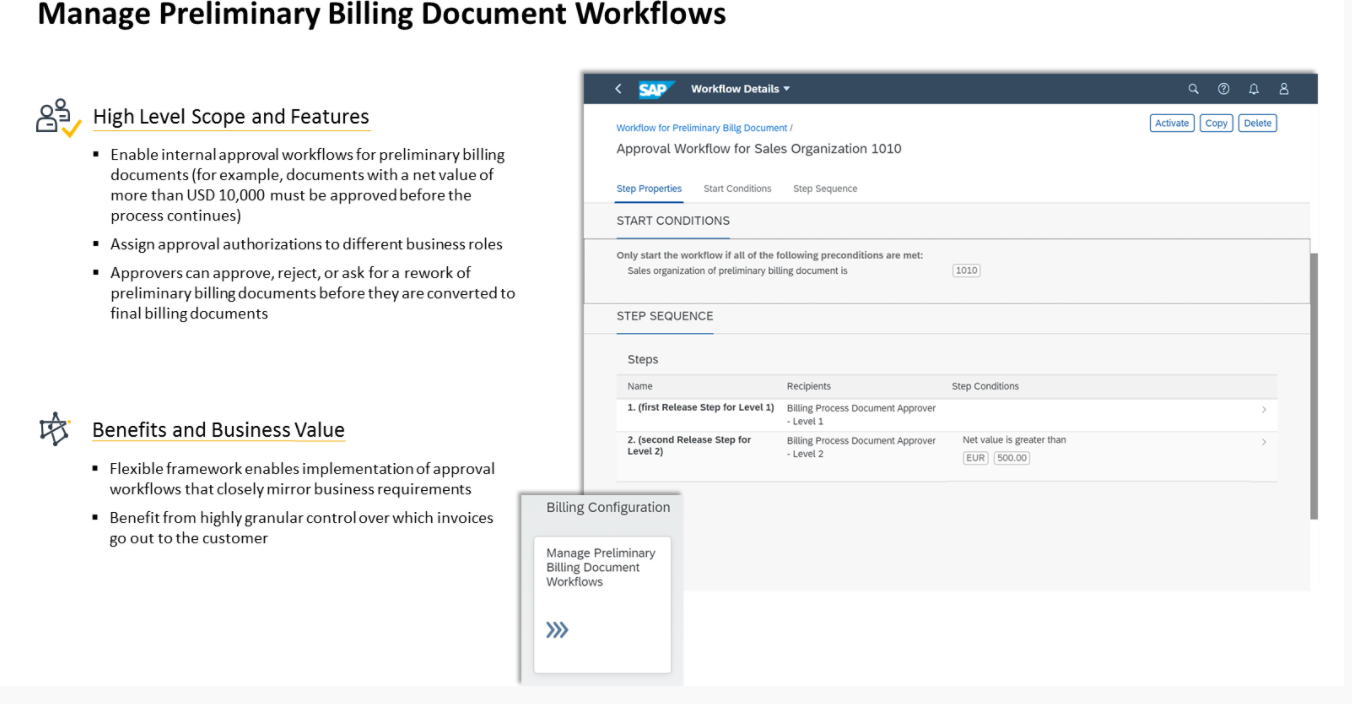Click the back arrow in SAP header
This screenshot has width=1352, height=704.
618,89
